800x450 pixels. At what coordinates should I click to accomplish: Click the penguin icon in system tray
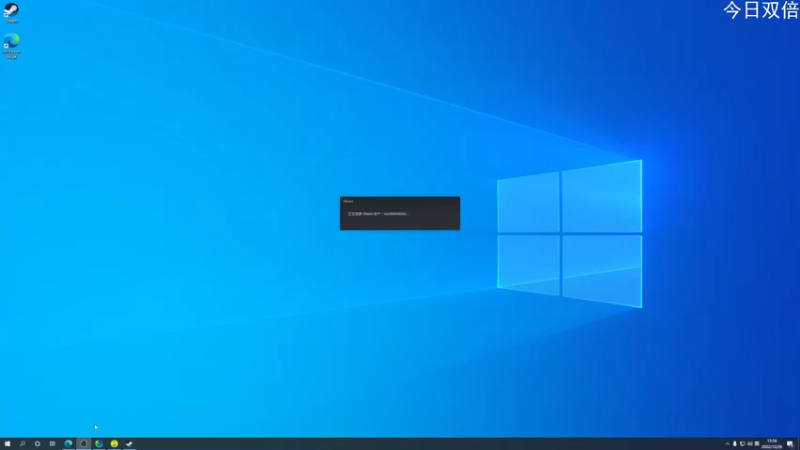point(735,444)
